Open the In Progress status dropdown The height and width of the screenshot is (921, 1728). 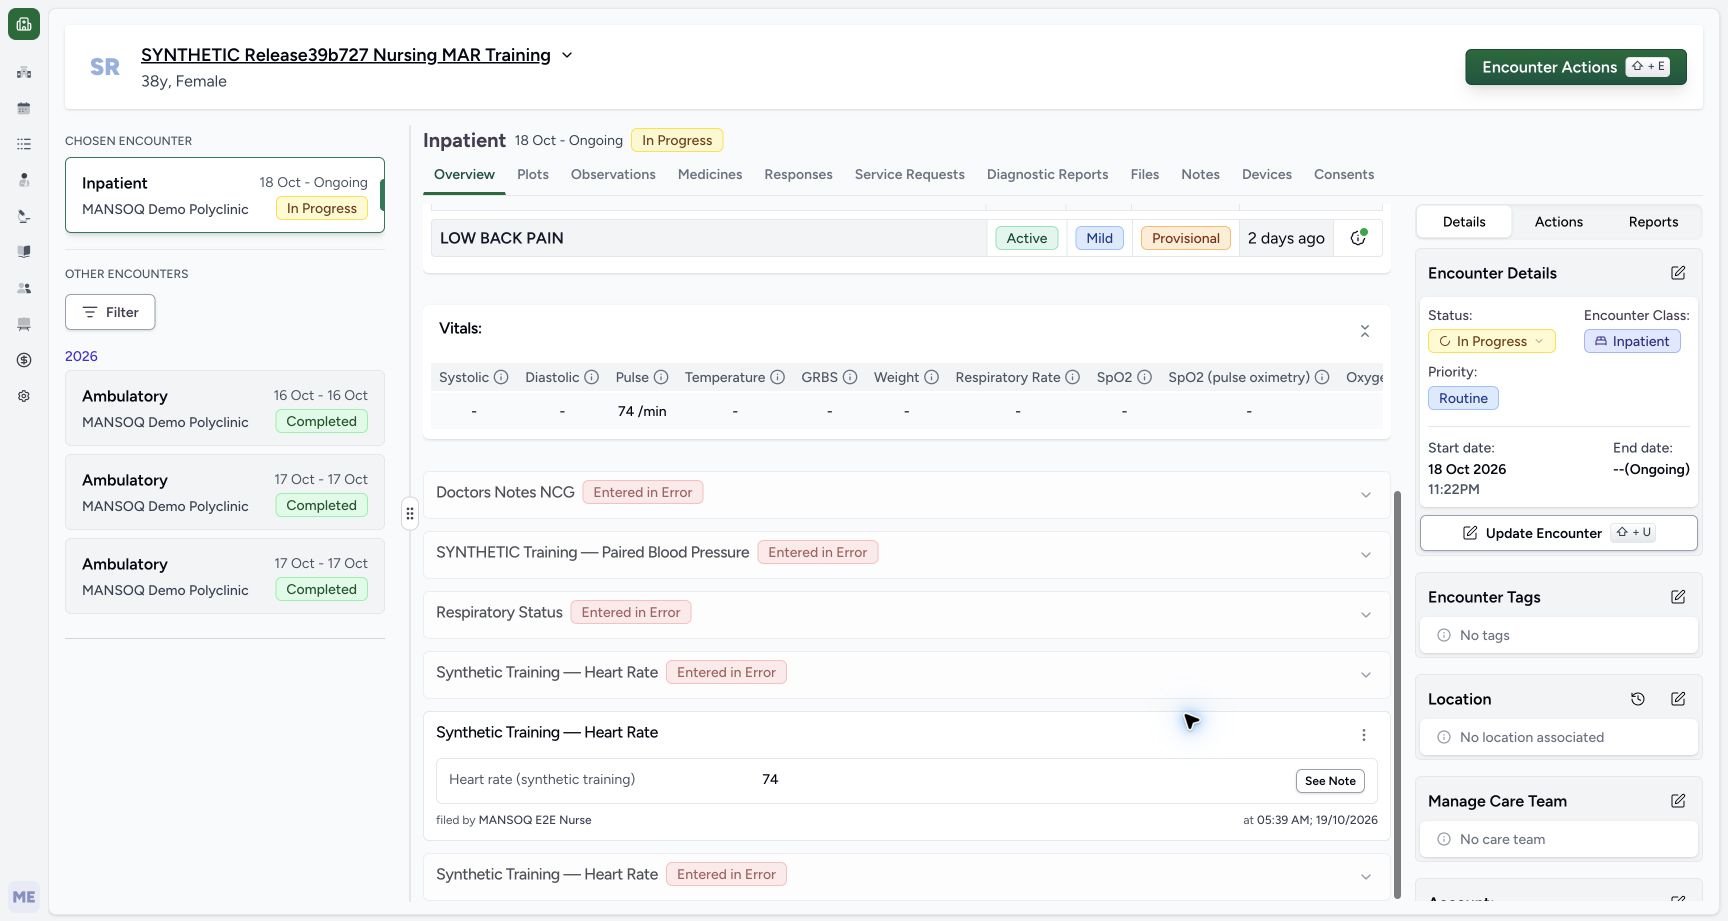pyautogui.click(x=1491, y=341)
